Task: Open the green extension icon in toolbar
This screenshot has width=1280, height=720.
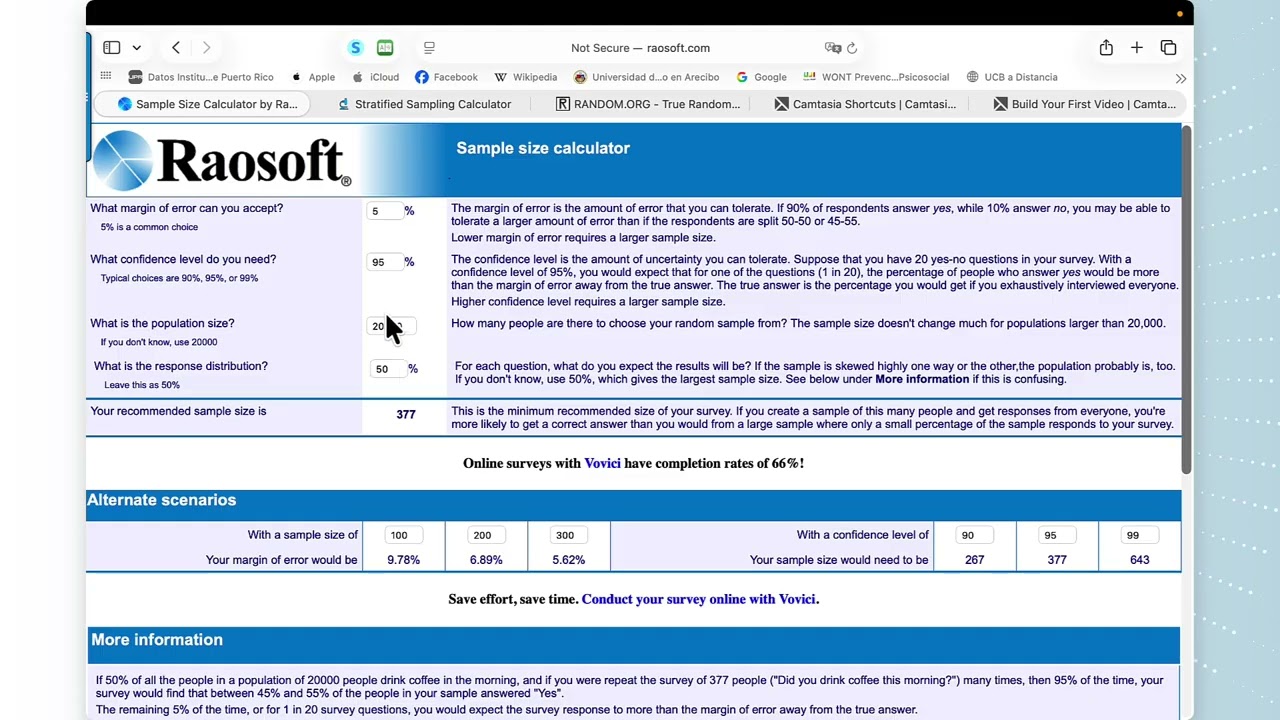Action: [x=385, y=48]
